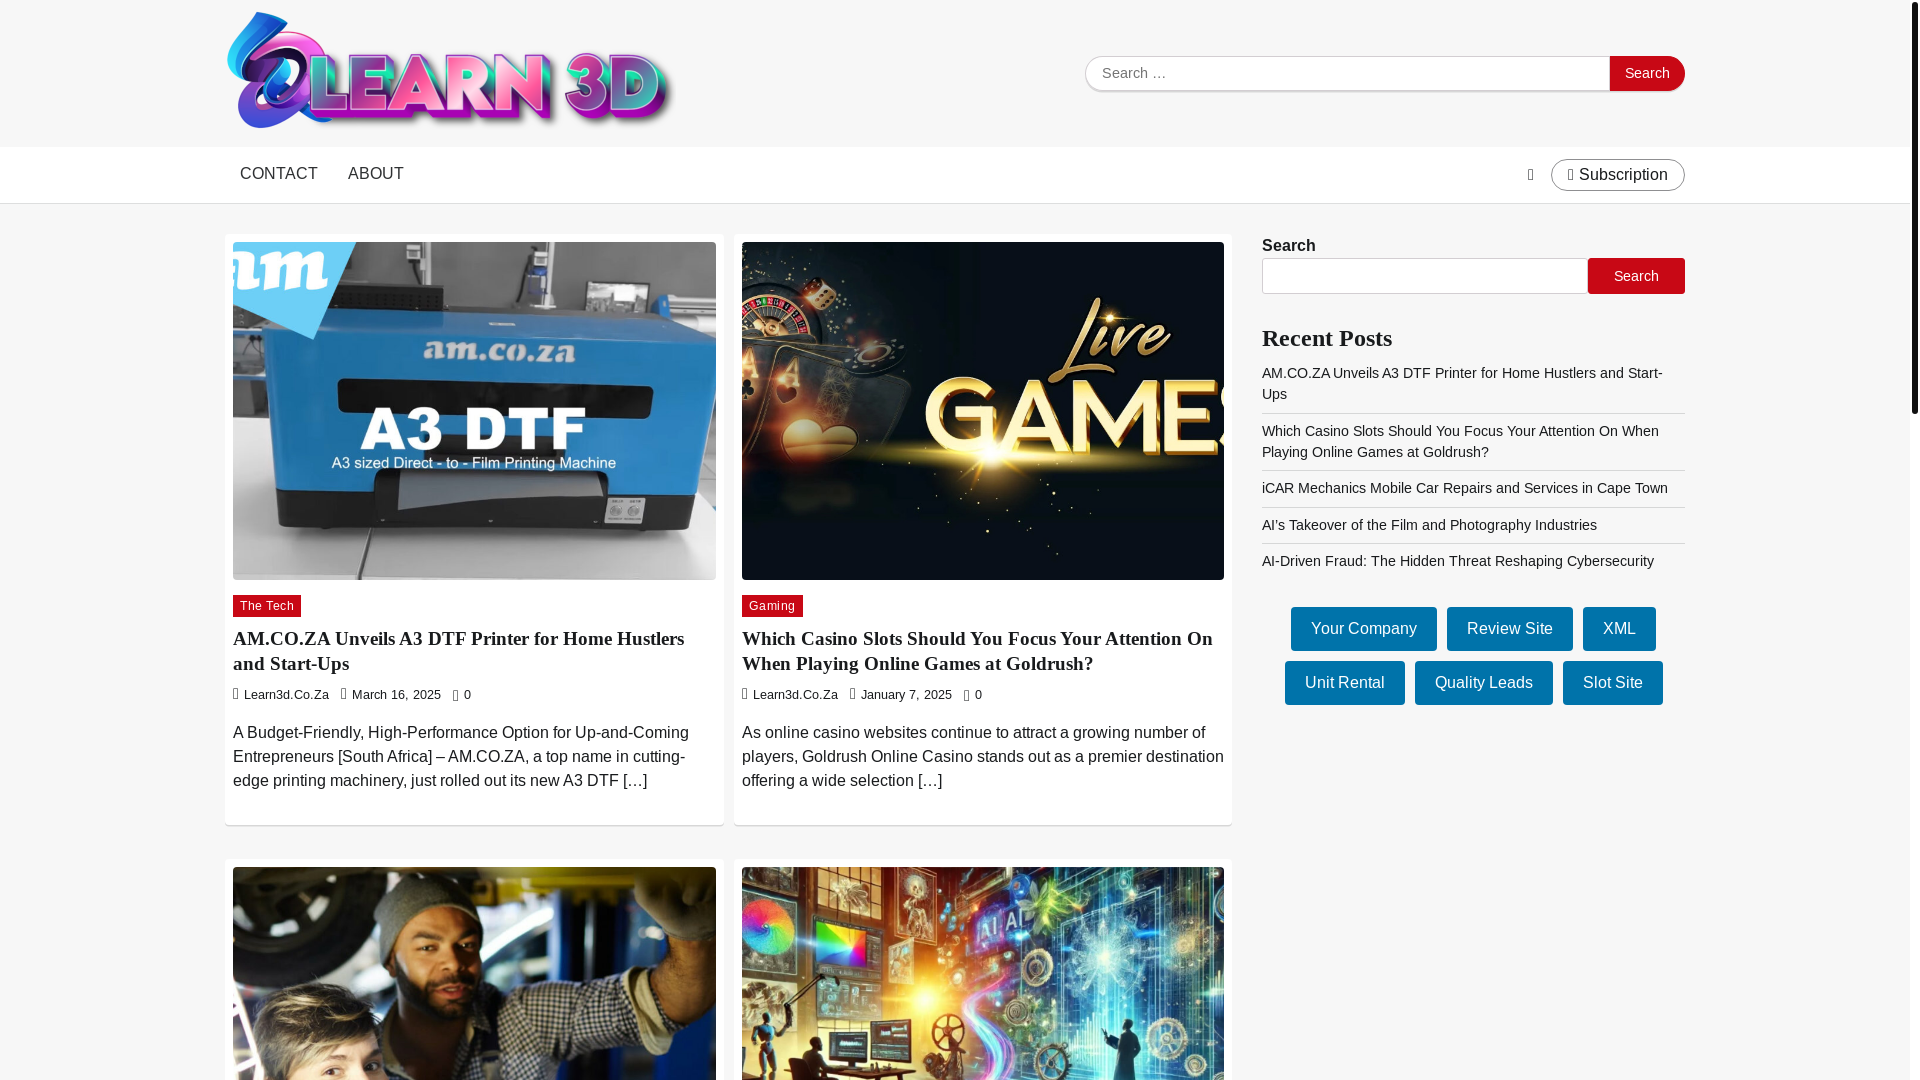Click the XML button

(1619, 629)
